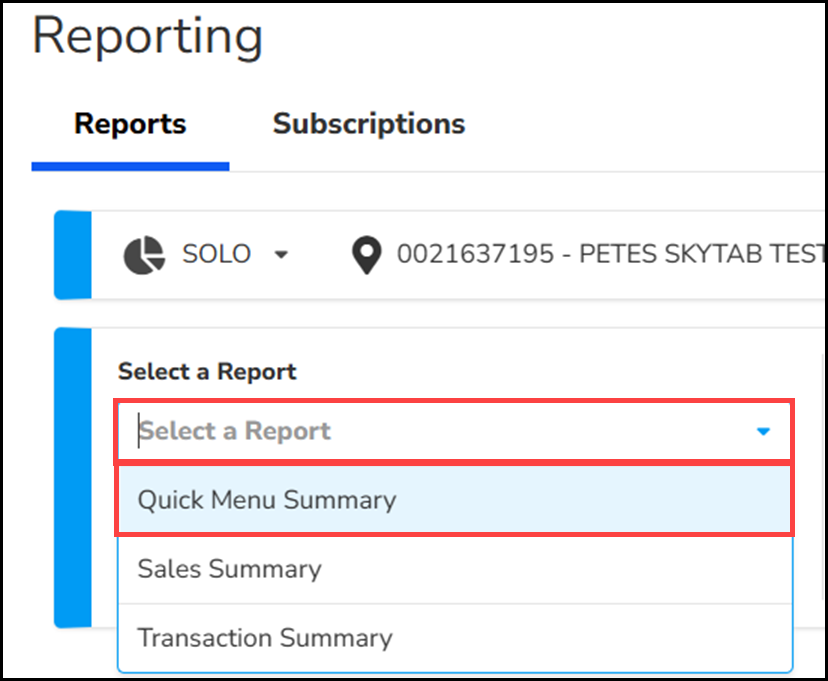Image resolution: width=828 pixels, height=681 pixels.
Task: Open the Subscriptions tab
Action: coord(368,124)
